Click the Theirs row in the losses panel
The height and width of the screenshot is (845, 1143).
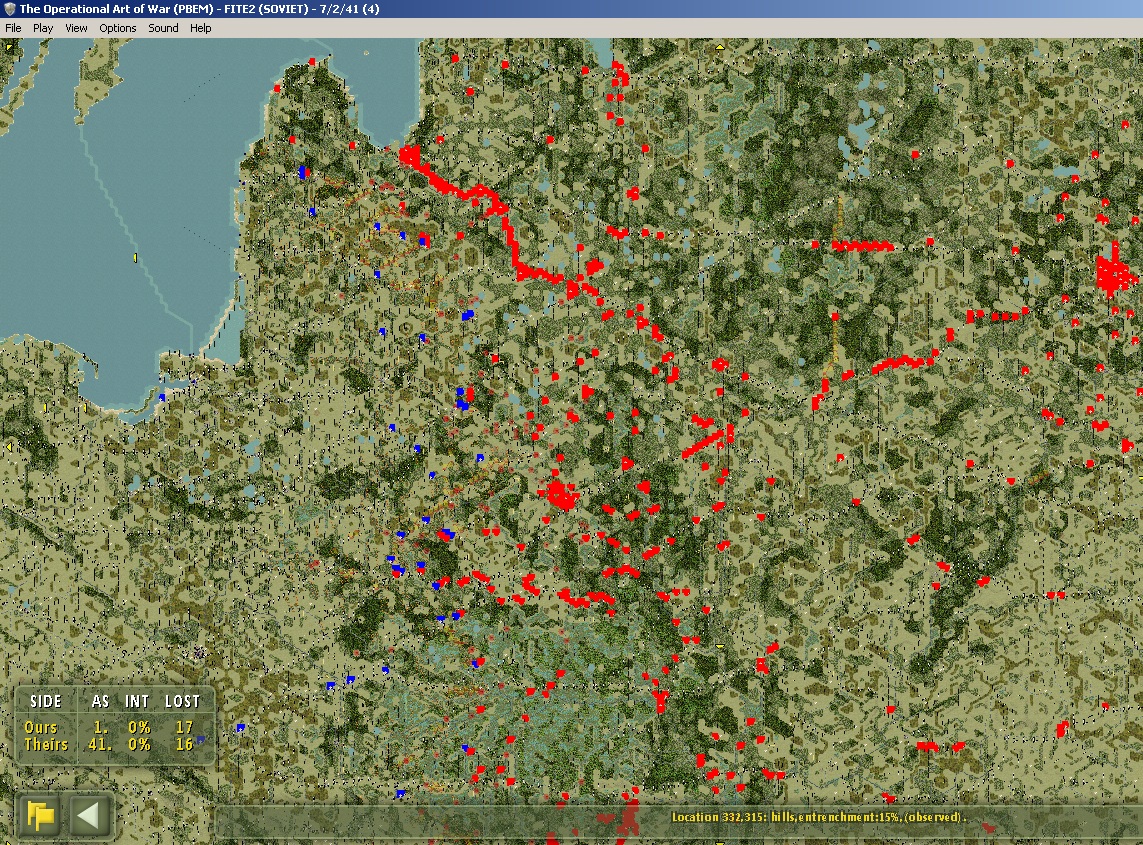tap(109, 744)
